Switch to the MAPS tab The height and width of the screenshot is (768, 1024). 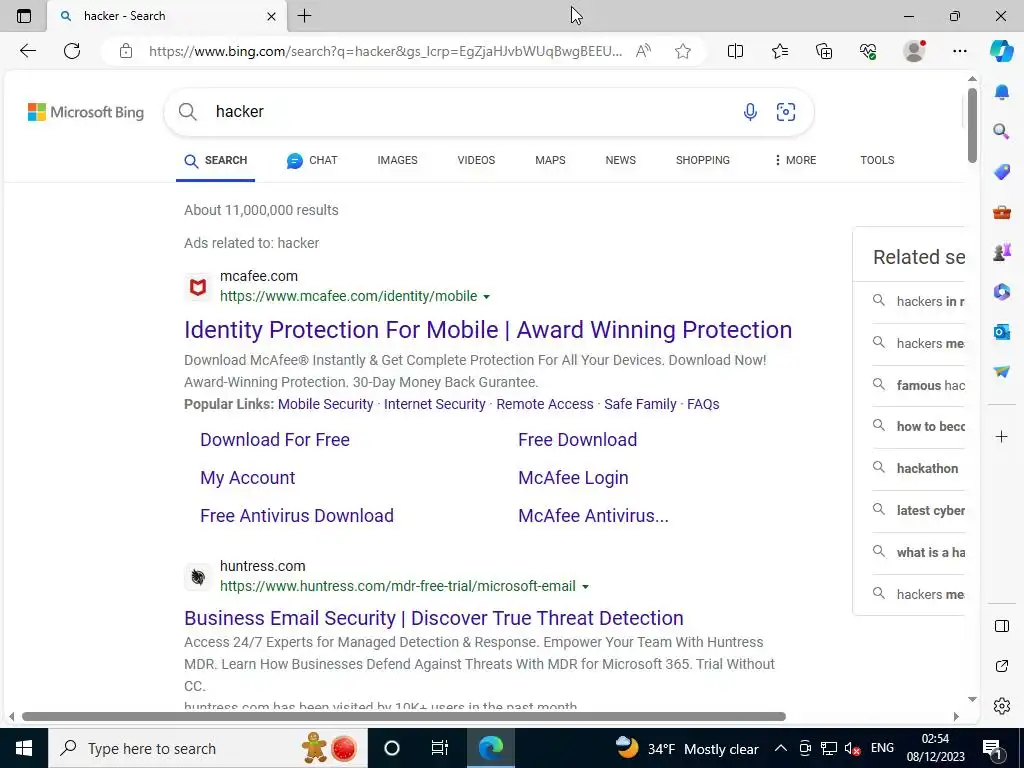[x=550, y=160]
